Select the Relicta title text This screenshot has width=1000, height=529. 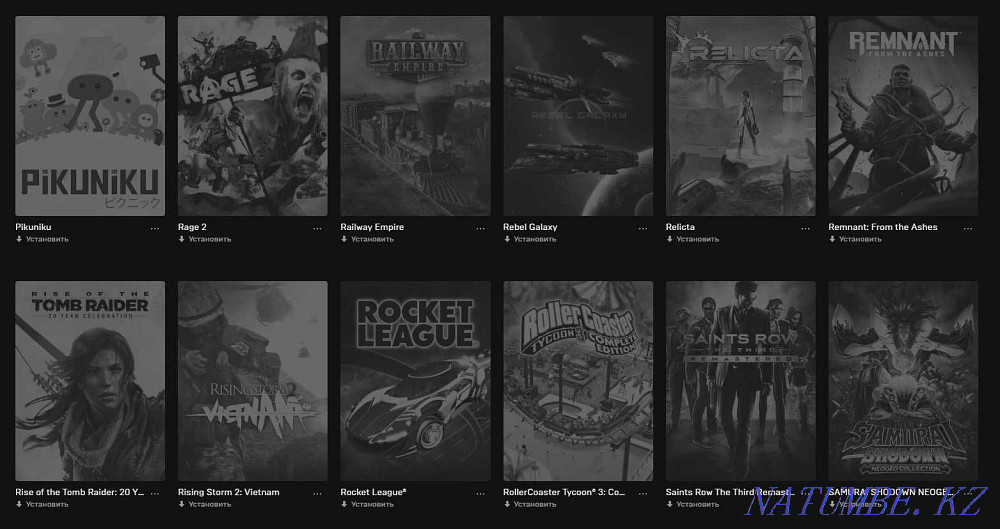680,227
